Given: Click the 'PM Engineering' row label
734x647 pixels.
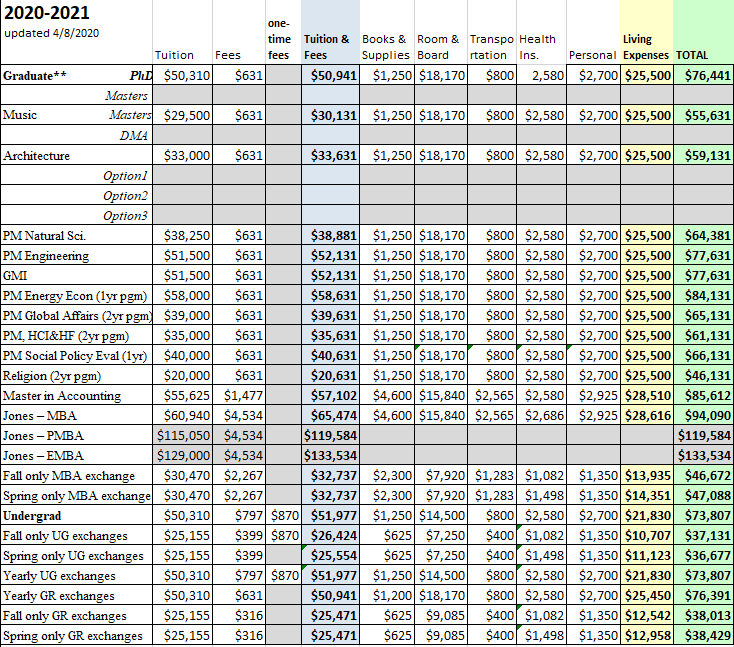Looking at the screenshot, I should 46,256.
